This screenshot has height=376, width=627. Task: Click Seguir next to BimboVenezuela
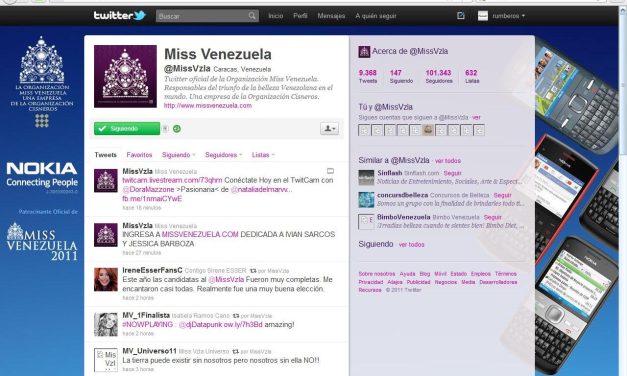[x=492, y=217]
